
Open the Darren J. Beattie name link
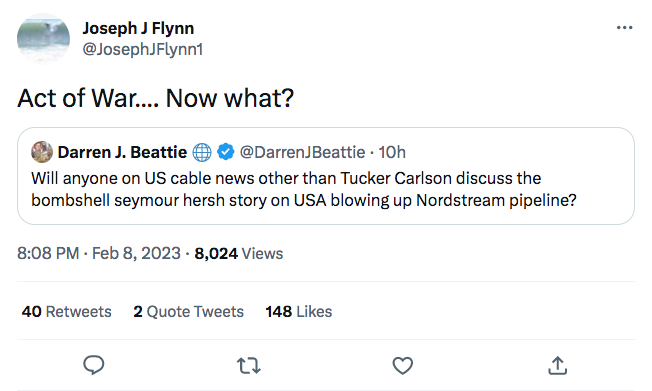[122, 152]
